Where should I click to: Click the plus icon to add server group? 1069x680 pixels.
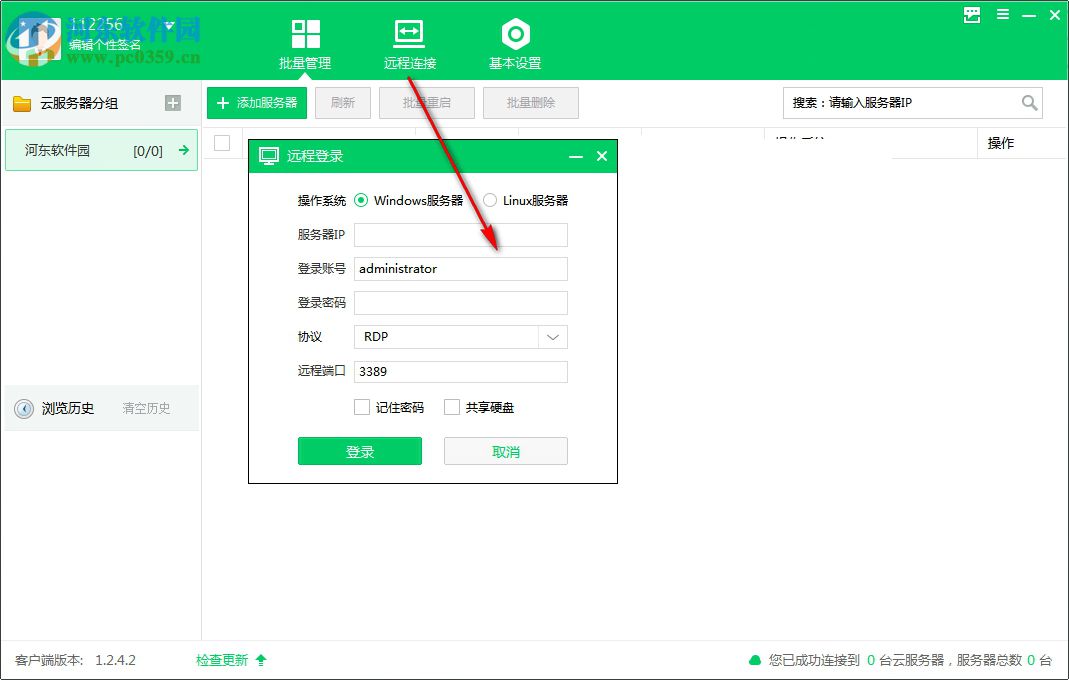tap(172, 102)
